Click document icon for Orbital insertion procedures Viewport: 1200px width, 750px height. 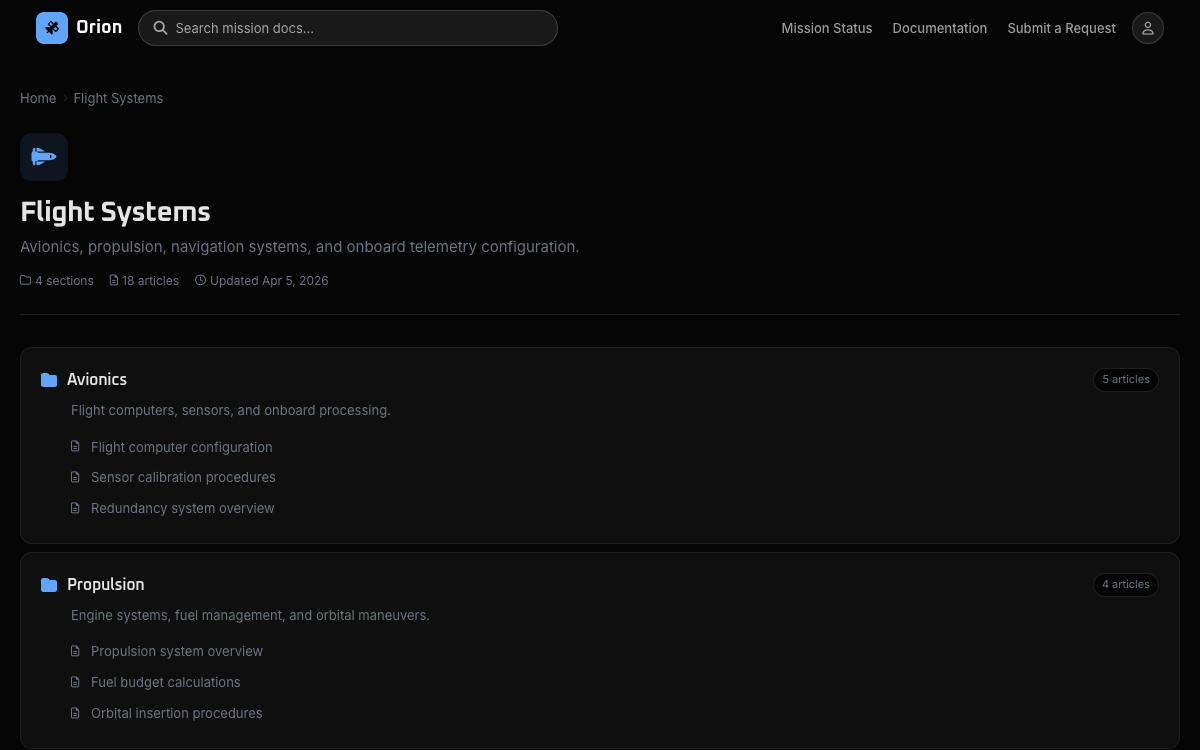coord(75,713)
